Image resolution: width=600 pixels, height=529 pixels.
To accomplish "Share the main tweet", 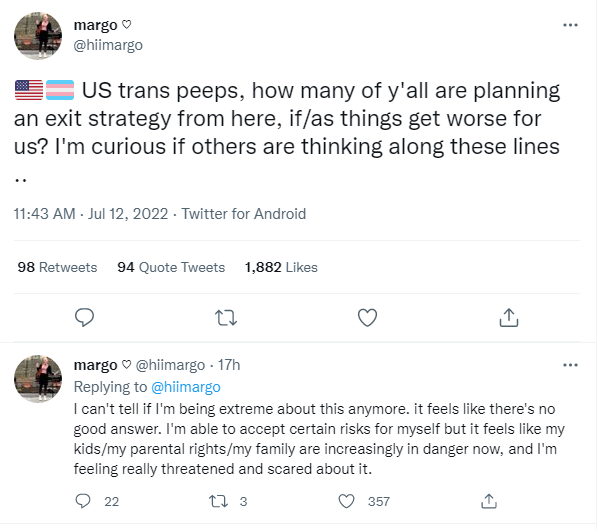I will [x=508, y=318].
